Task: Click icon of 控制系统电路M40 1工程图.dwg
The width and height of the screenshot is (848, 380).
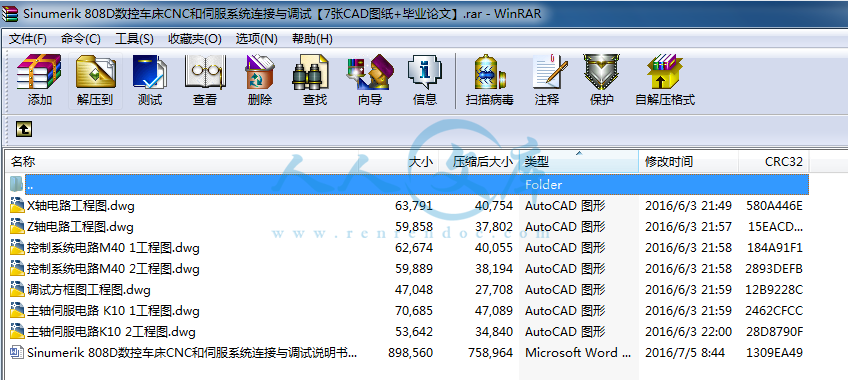Action: tap(17, 248)
